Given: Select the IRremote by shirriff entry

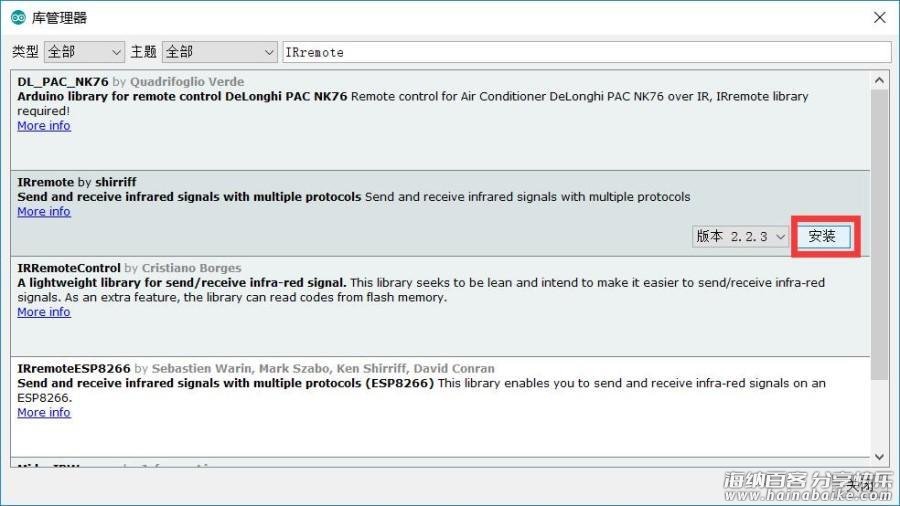Looking at the screenshot, I should [x=440, y=213].
